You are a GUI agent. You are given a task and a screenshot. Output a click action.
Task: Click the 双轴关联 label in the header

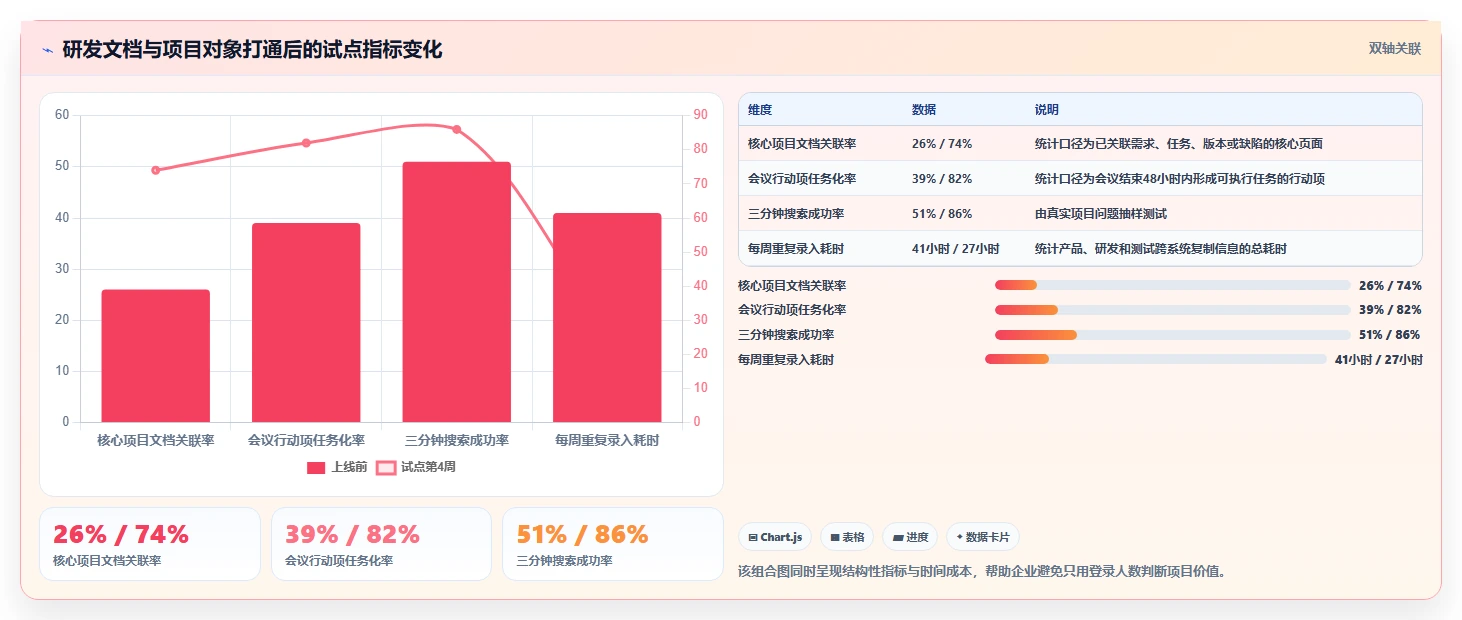pyautogui.click(x=1395, y=48)
